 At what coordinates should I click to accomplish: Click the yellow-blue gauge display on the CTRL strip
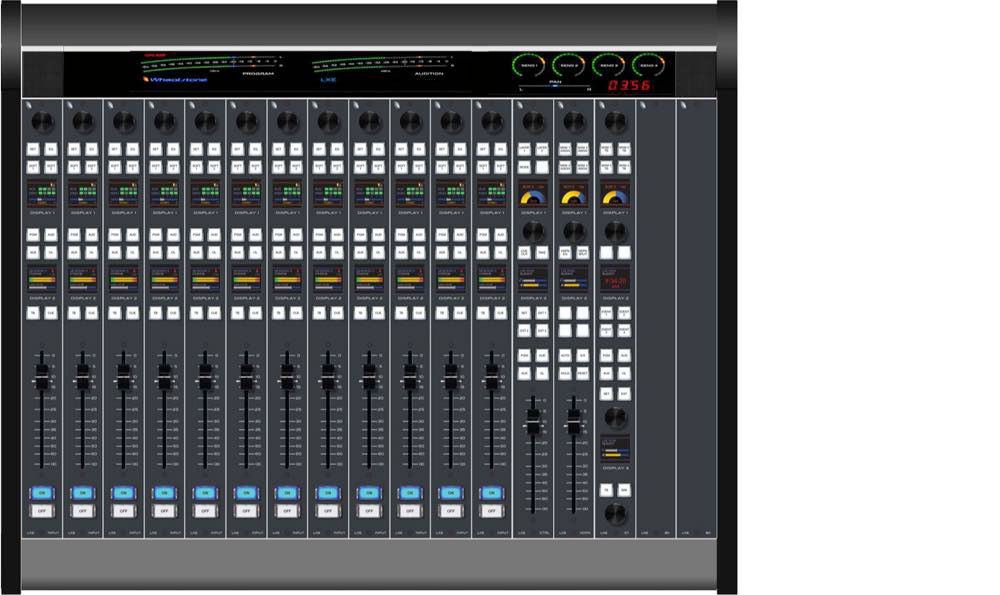533,193
